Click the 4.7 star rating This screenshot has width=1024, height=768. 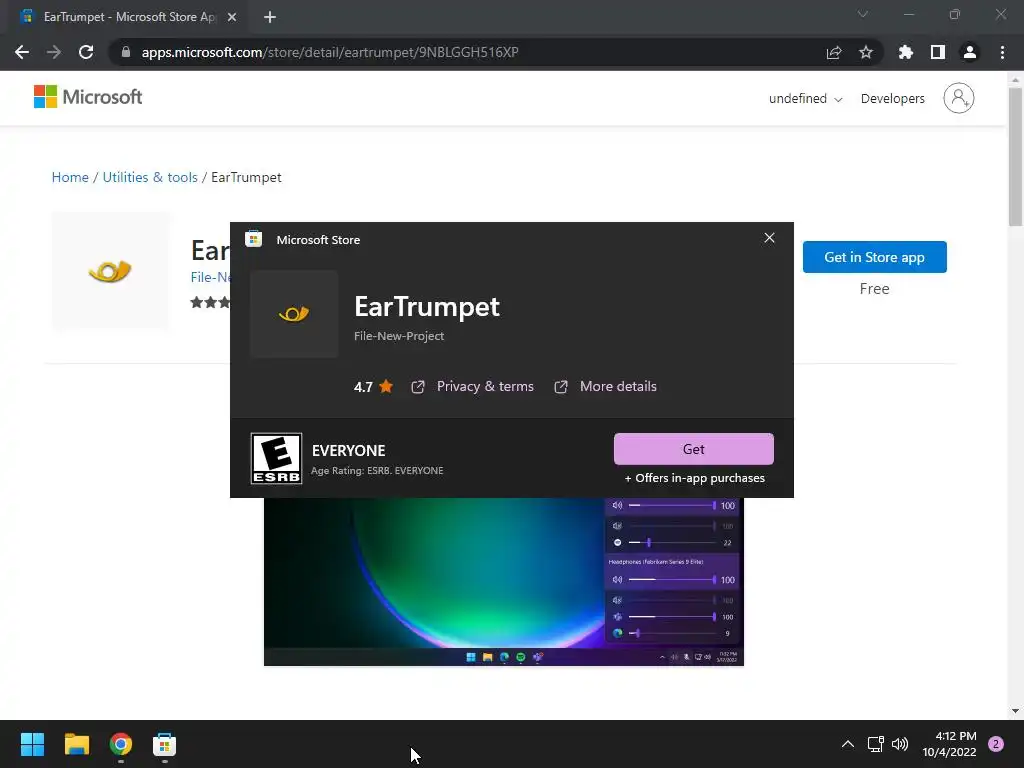pos(374,387)
